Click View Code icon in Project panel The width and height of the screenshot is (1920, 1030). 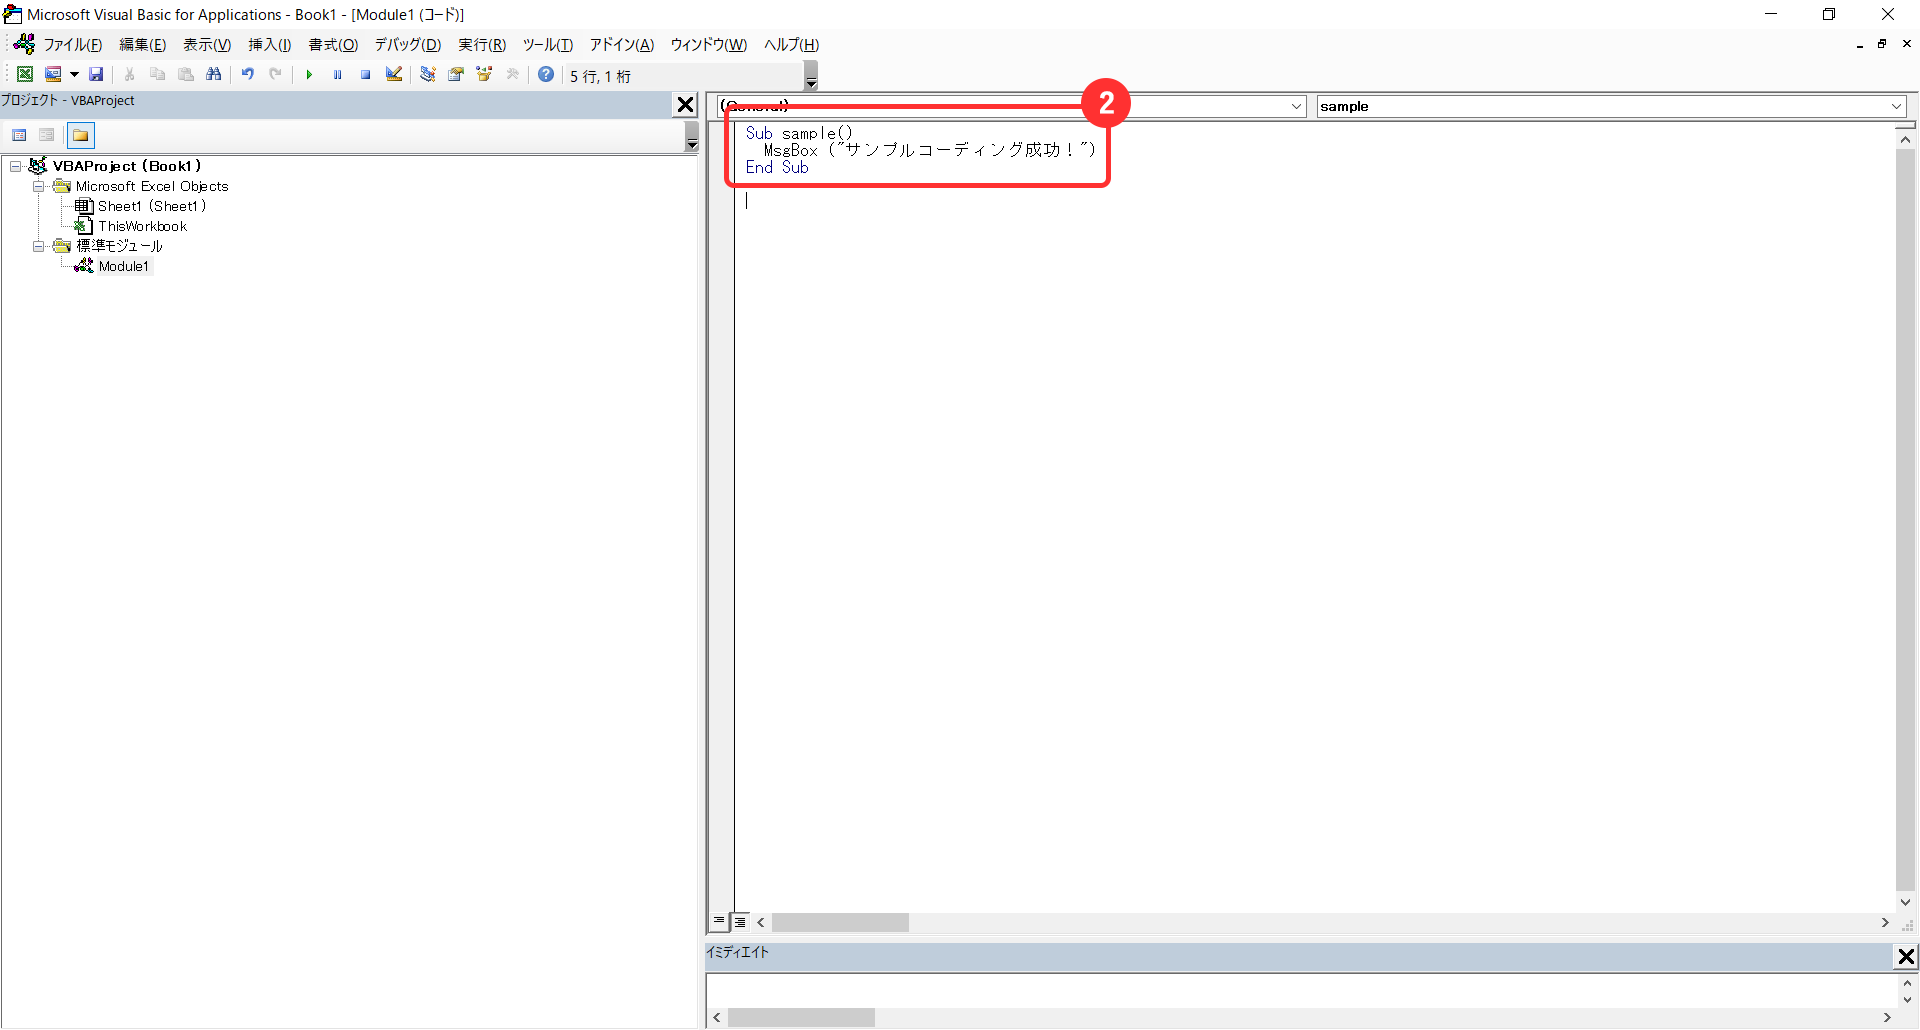click(19, 135)
